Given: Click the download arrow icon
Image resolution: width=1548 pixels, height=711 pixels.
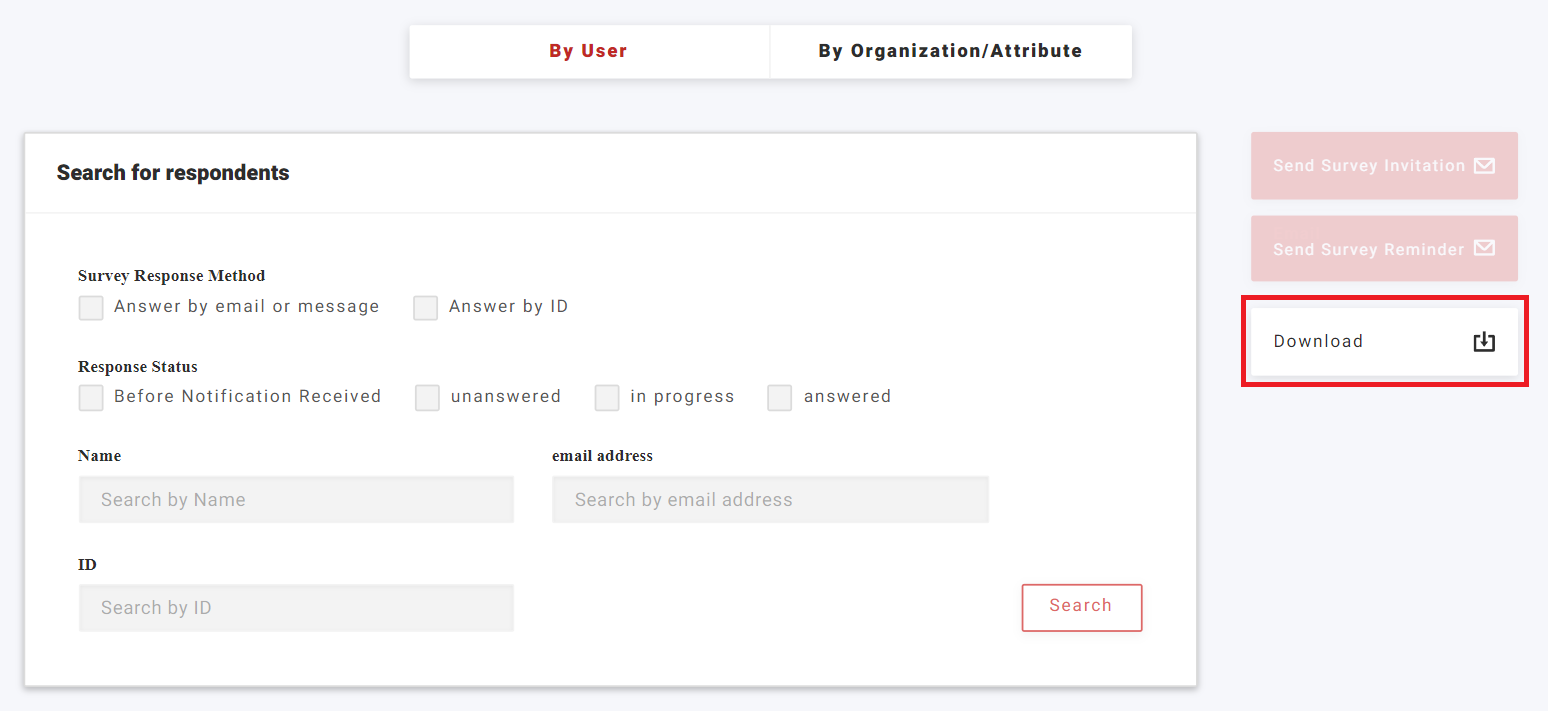Looking at the screenshot, I should [x=1484, y=342].
